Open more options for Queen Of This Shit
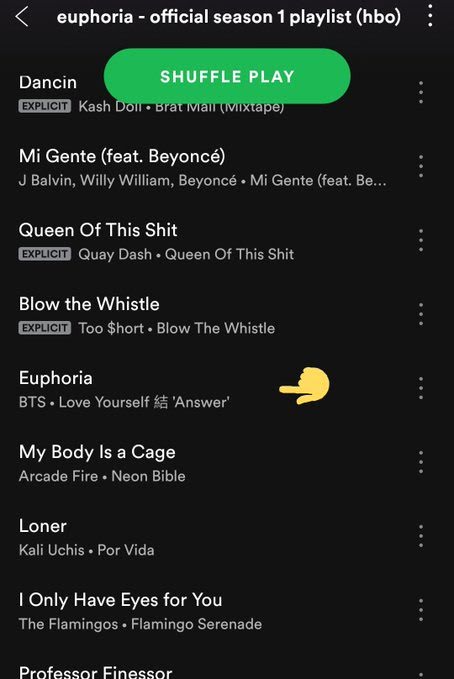 pyautogui.click(x=421, y=240)
